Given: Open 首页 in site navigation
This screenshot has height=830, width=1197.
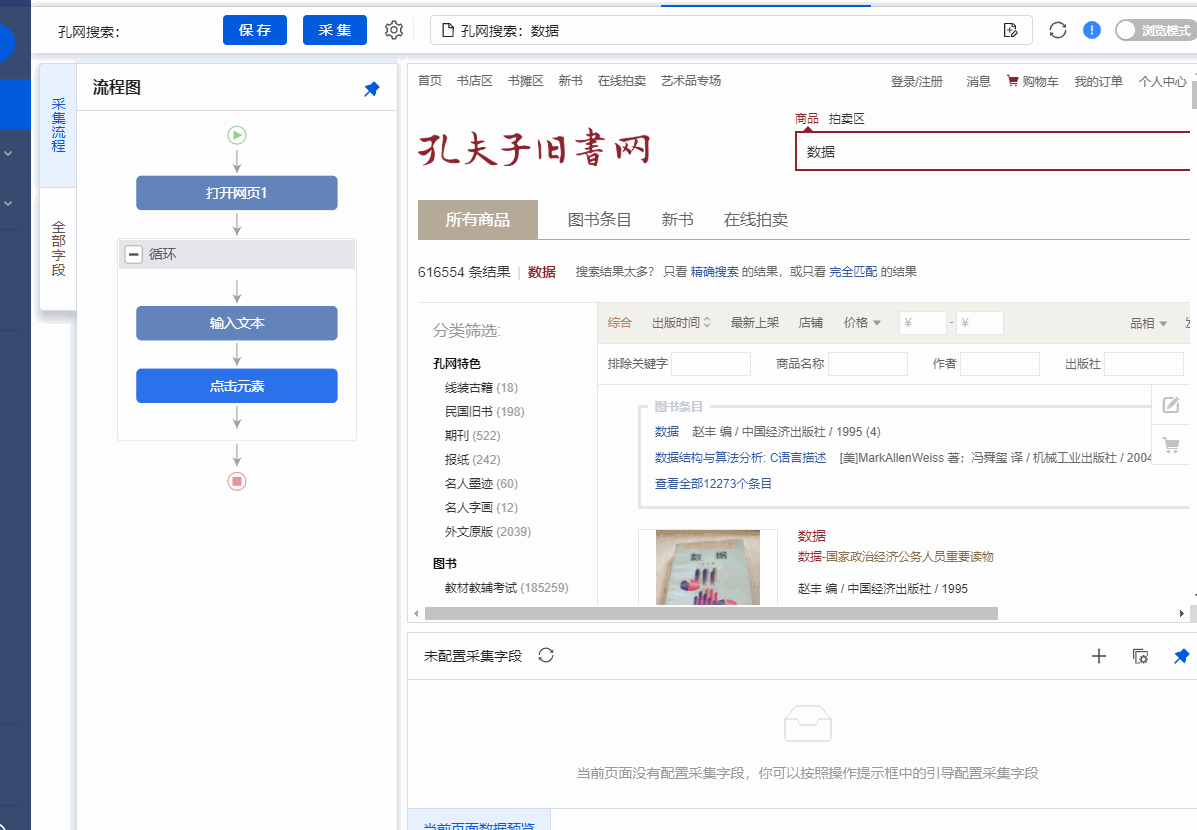Looking at the screenshot, I should pos(430,80).
